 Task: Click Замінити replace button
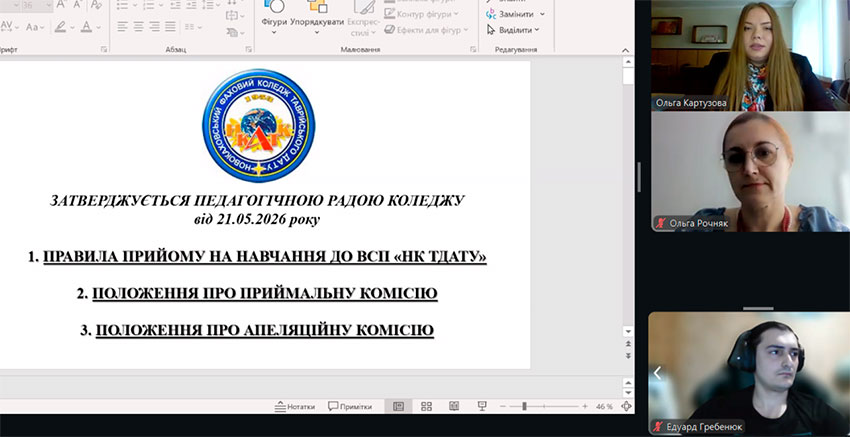(516, 14)
